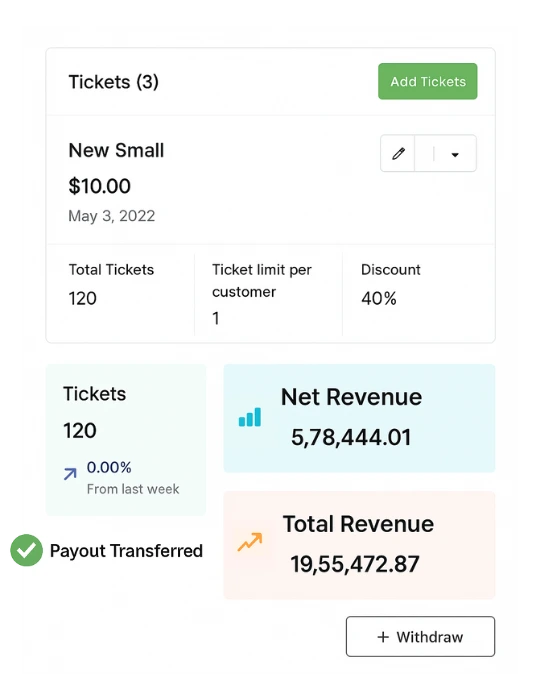Screen dimensions: 540x700
Task: Open the Total Revenue card
Action: 359,545
